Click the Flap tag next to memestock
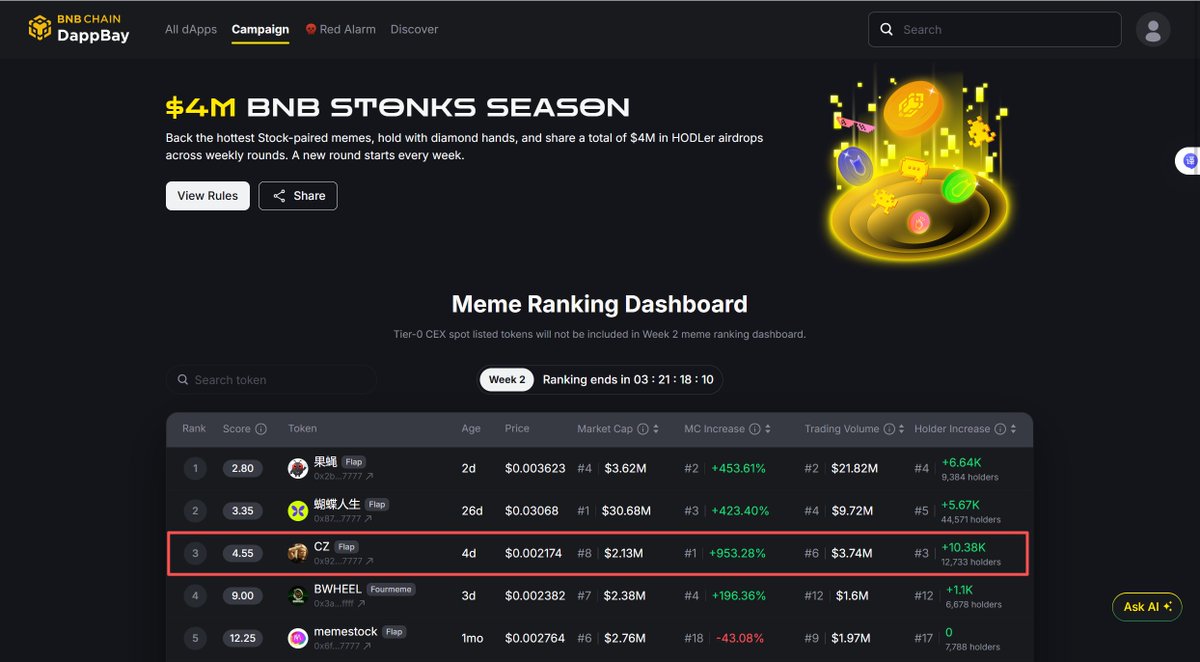 (x=394, y=632)
